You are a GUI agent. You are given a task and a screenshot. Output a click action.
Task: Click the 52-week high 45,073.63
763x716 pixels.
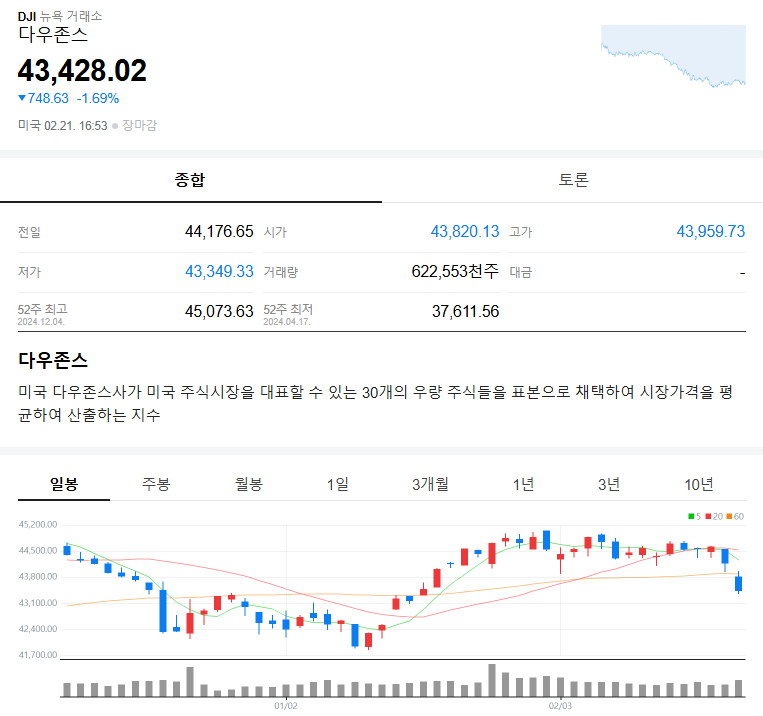(x=219, y=311)
